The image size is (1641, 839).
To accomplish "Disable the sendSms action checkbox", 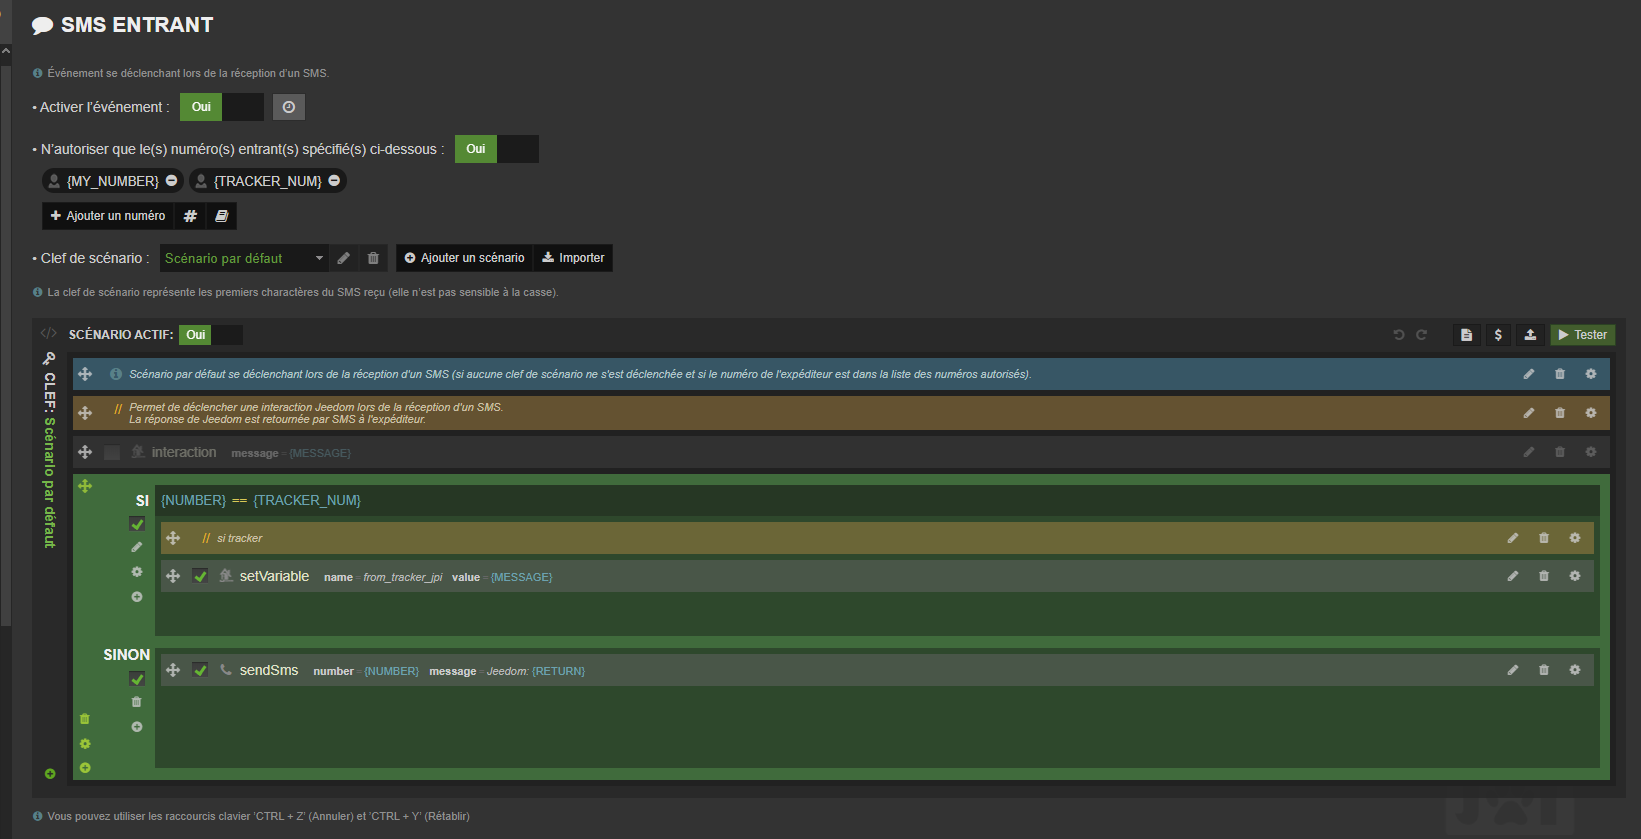I will click(200, 670).
